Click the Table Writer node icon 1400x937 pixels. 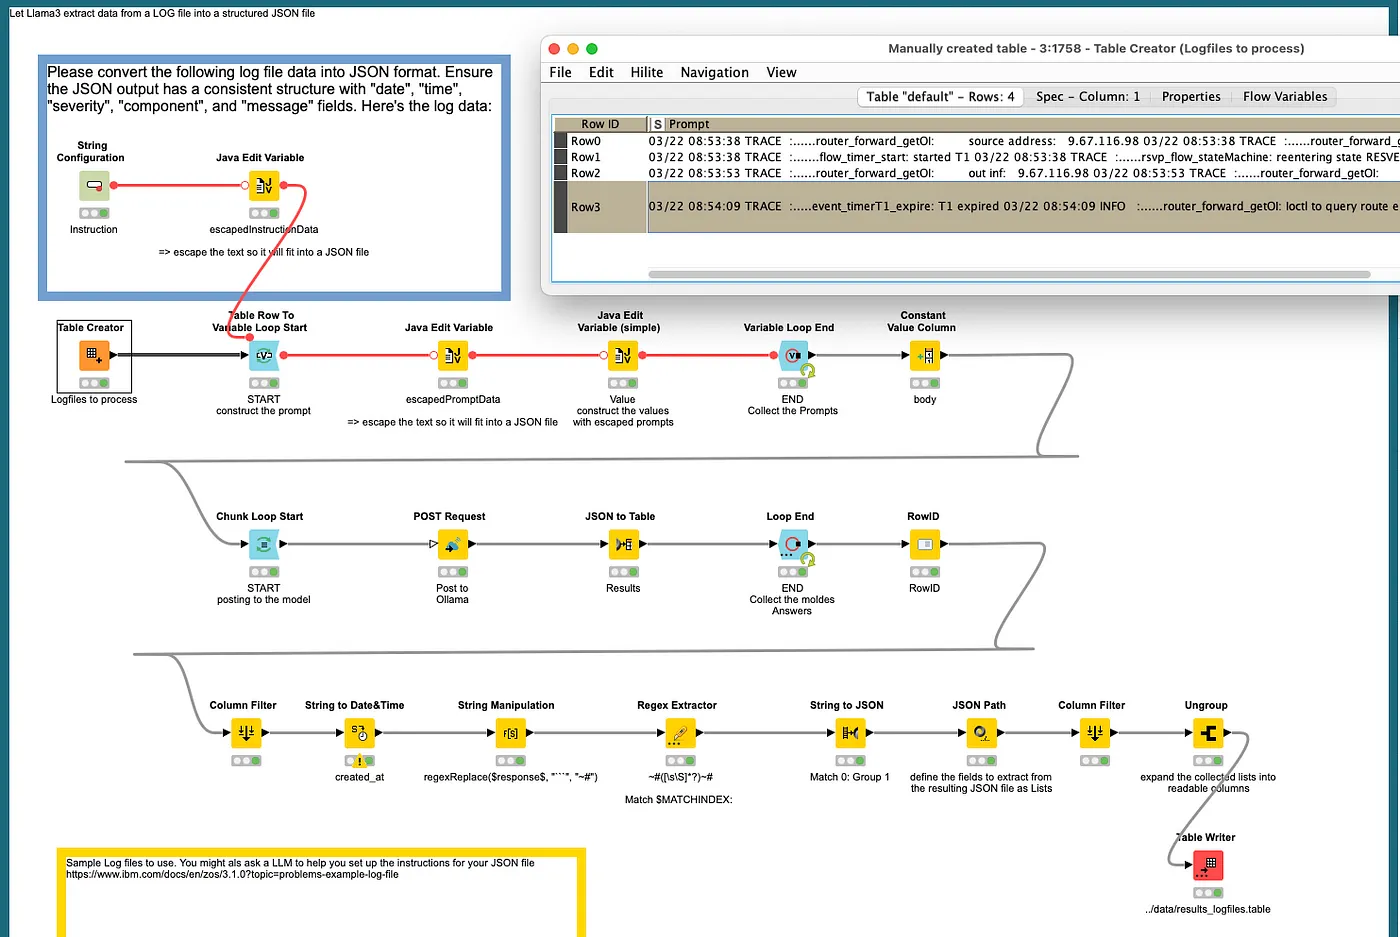point(1208,865)
